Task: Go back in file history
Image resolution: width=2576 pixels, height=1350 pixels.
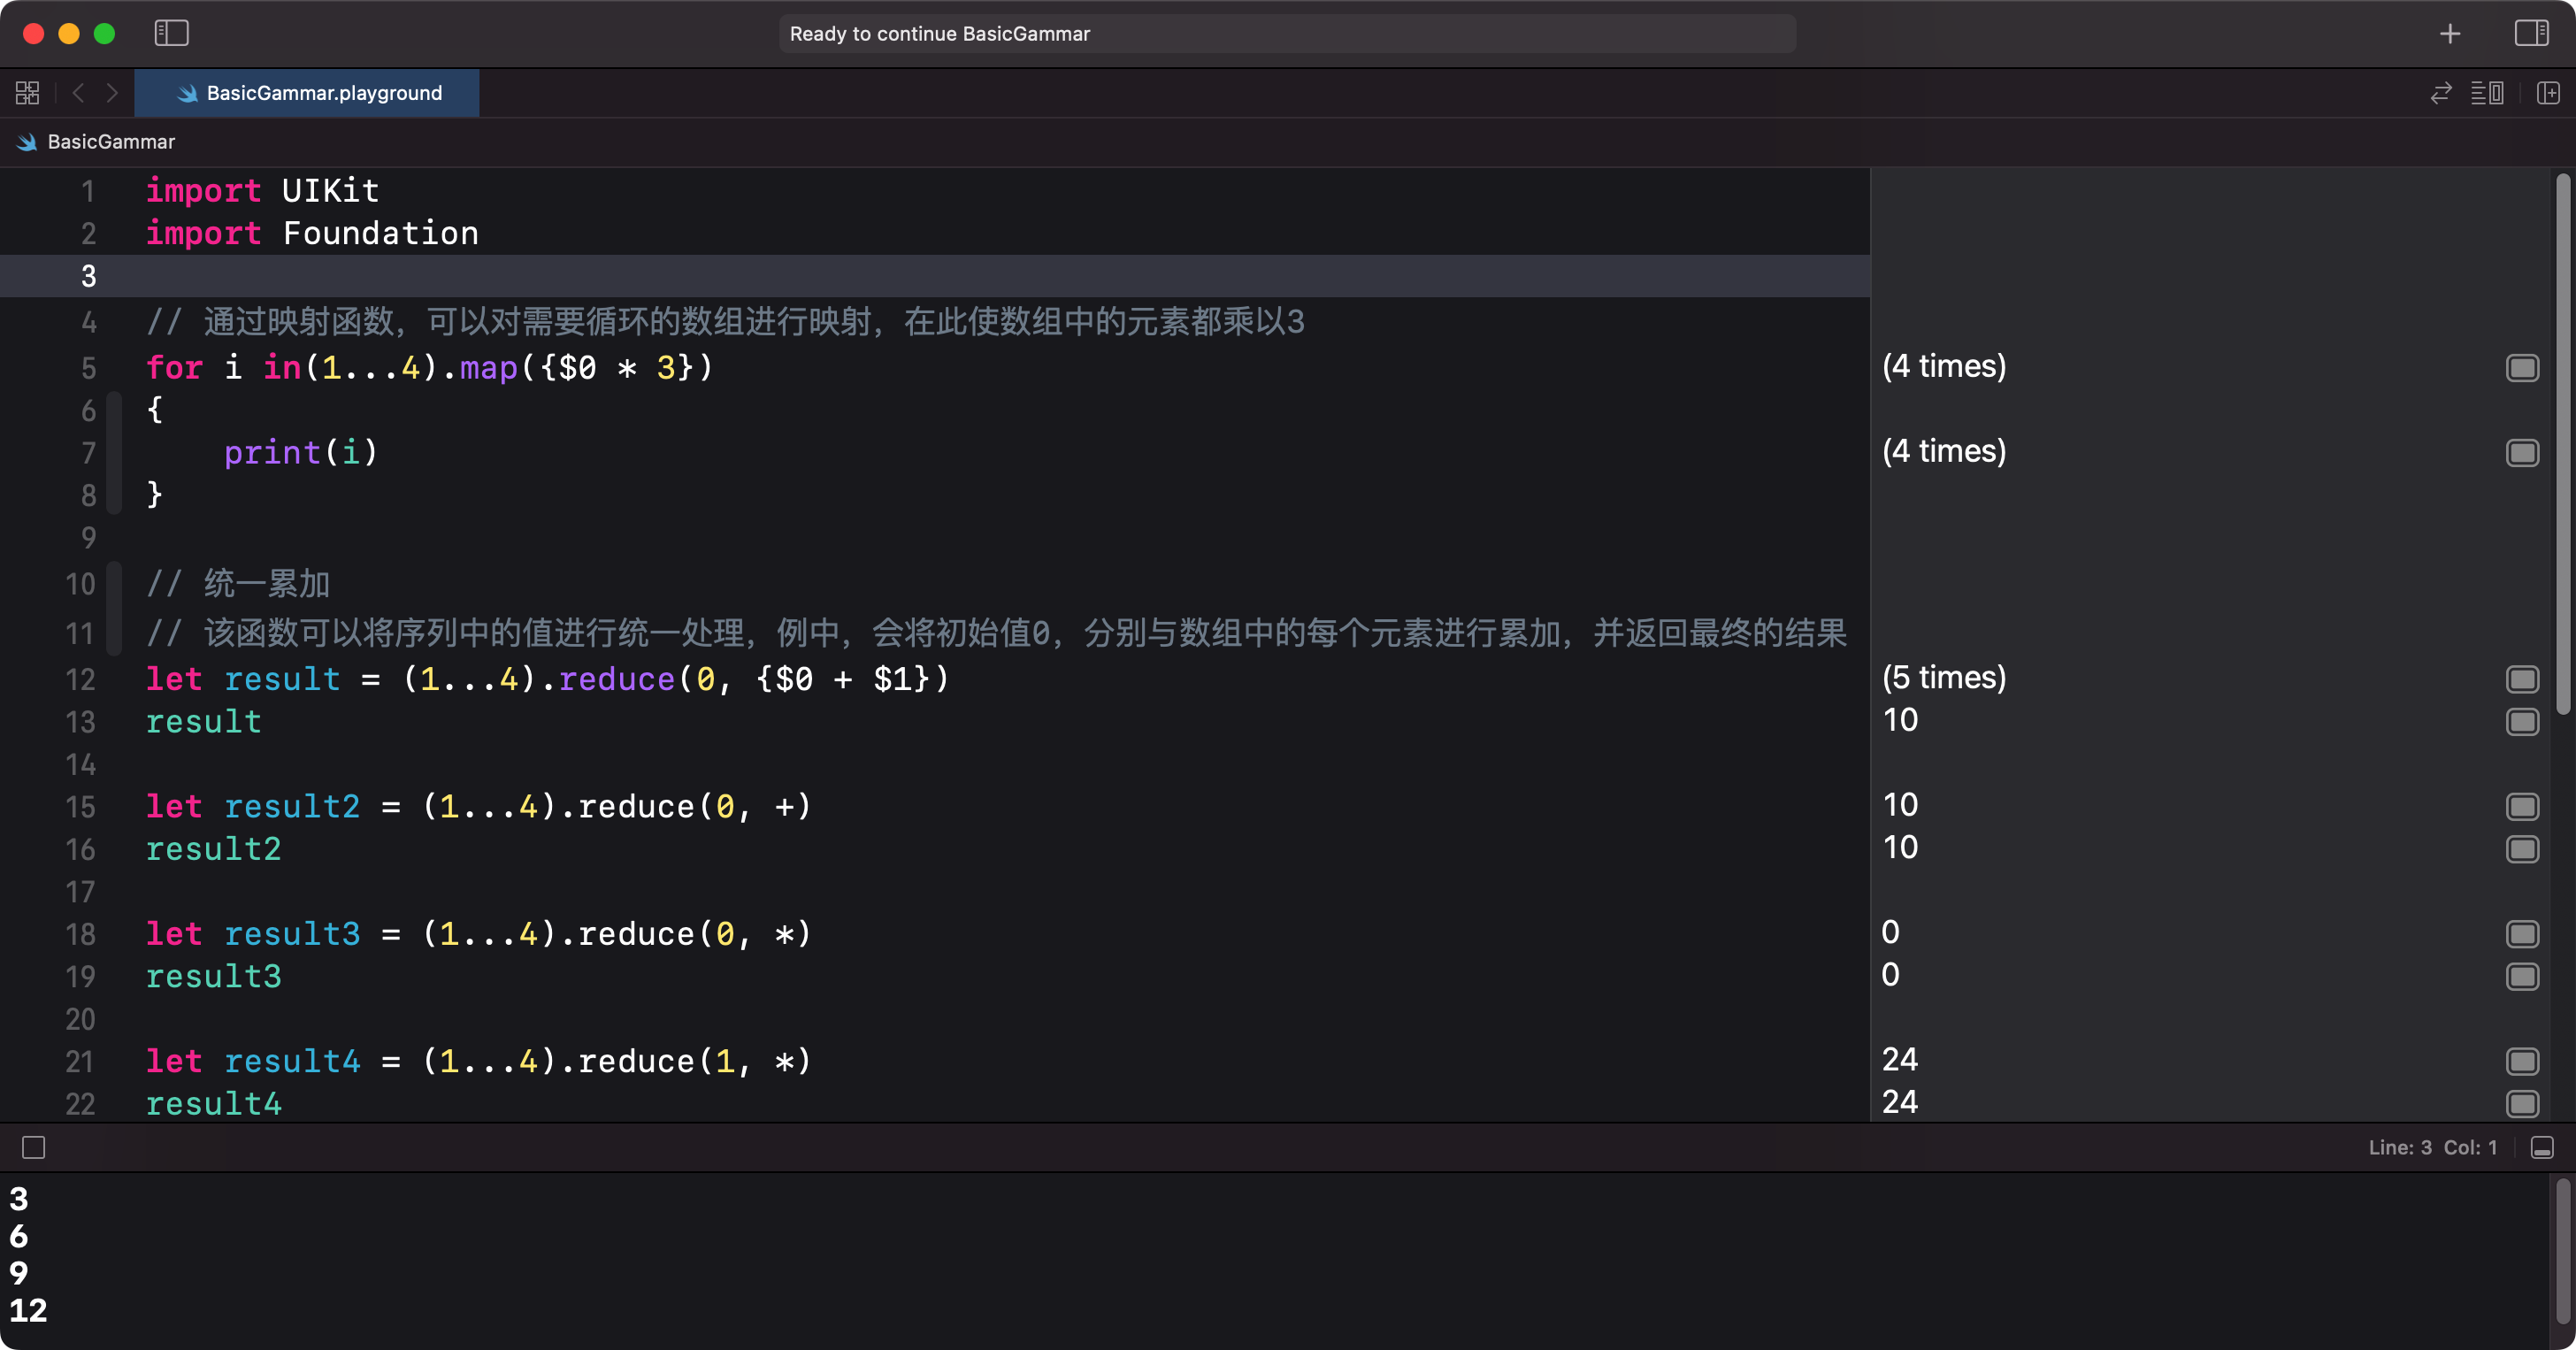Action: click(78, 93)
